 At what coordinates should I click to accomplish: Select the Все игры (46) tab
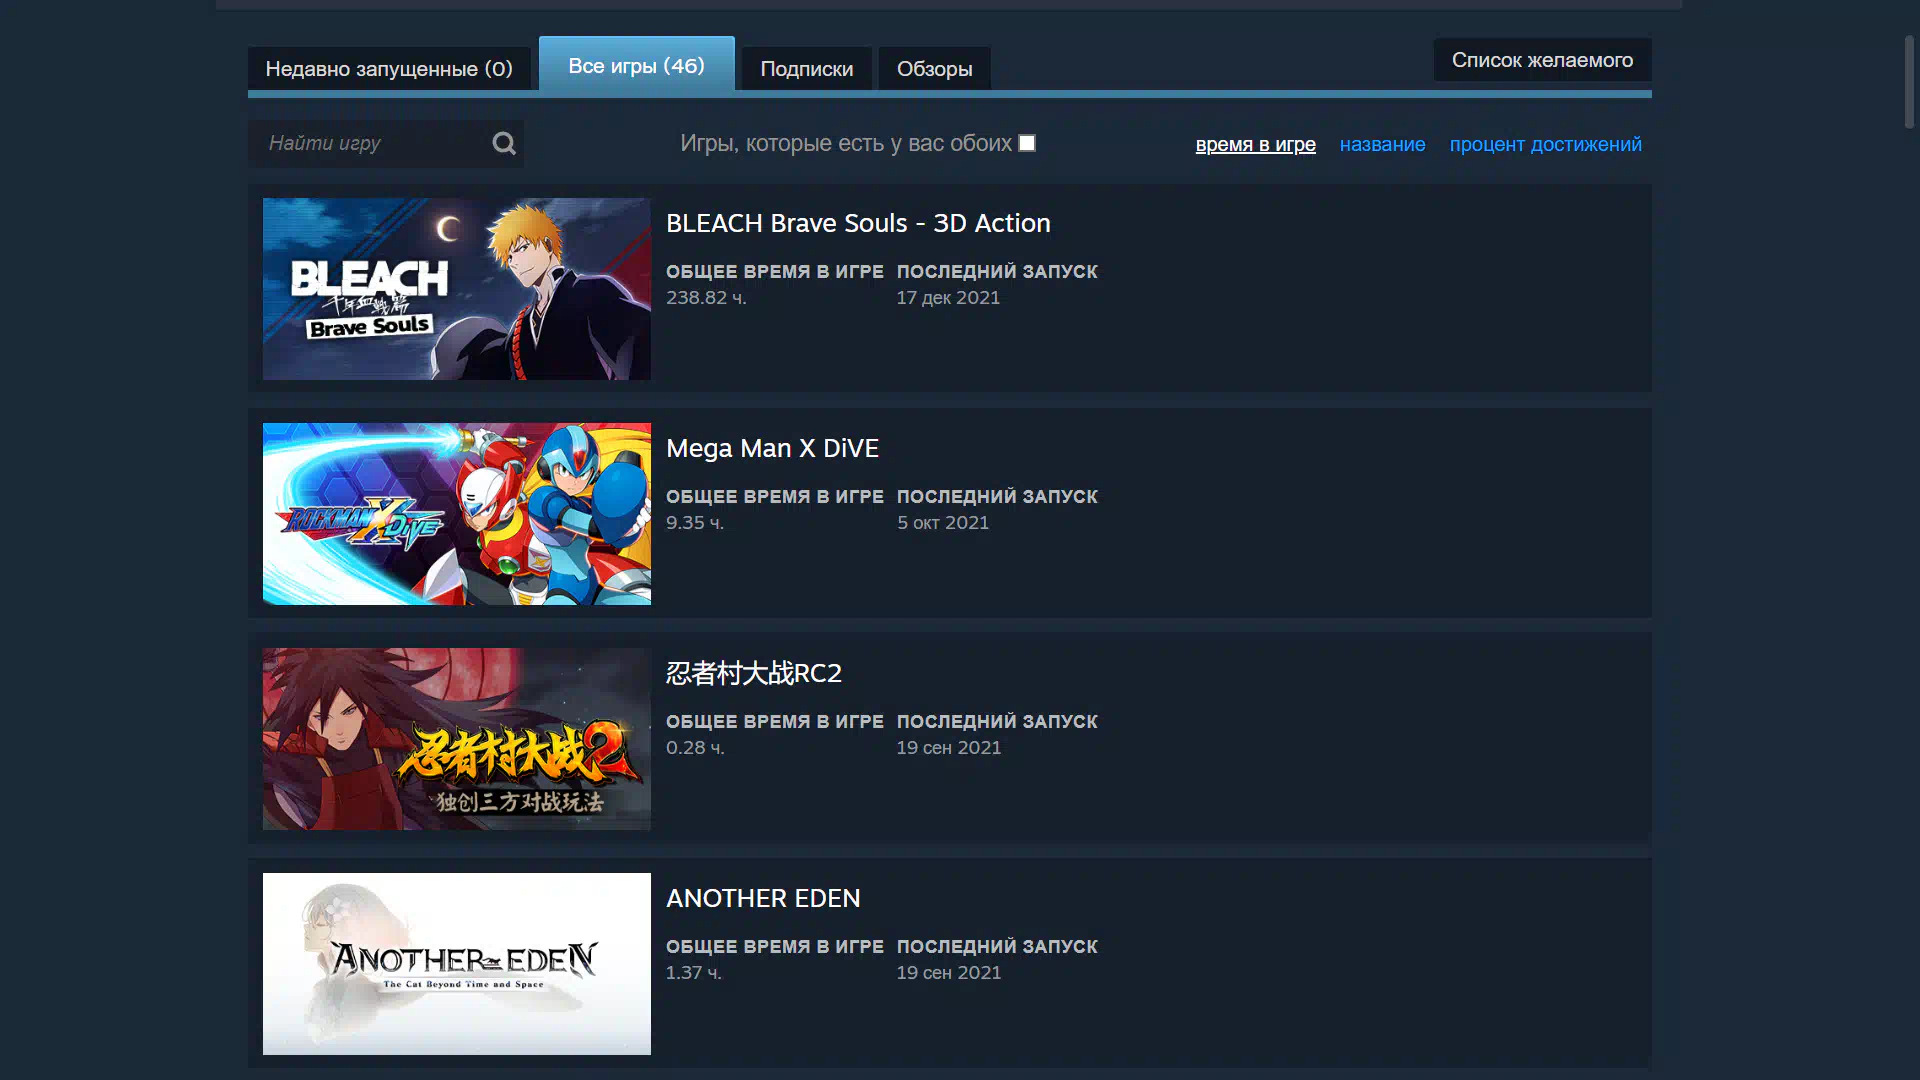coord(637,65)
